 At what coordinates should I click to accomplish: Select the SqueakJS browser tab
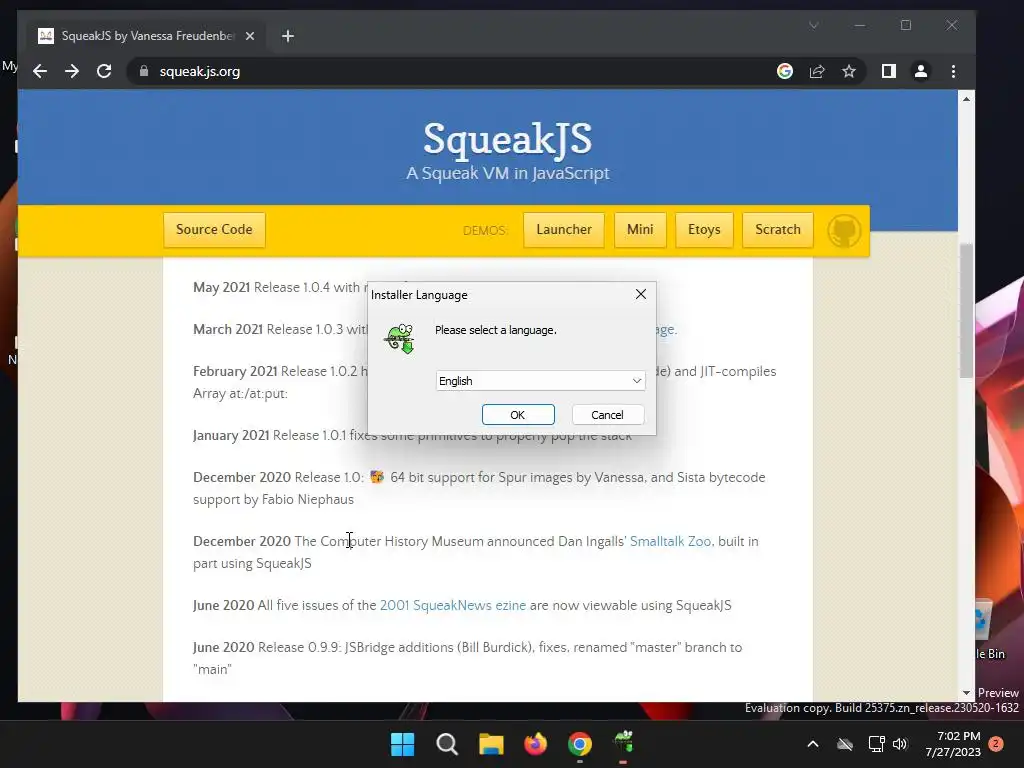click(x=146, y=36)
